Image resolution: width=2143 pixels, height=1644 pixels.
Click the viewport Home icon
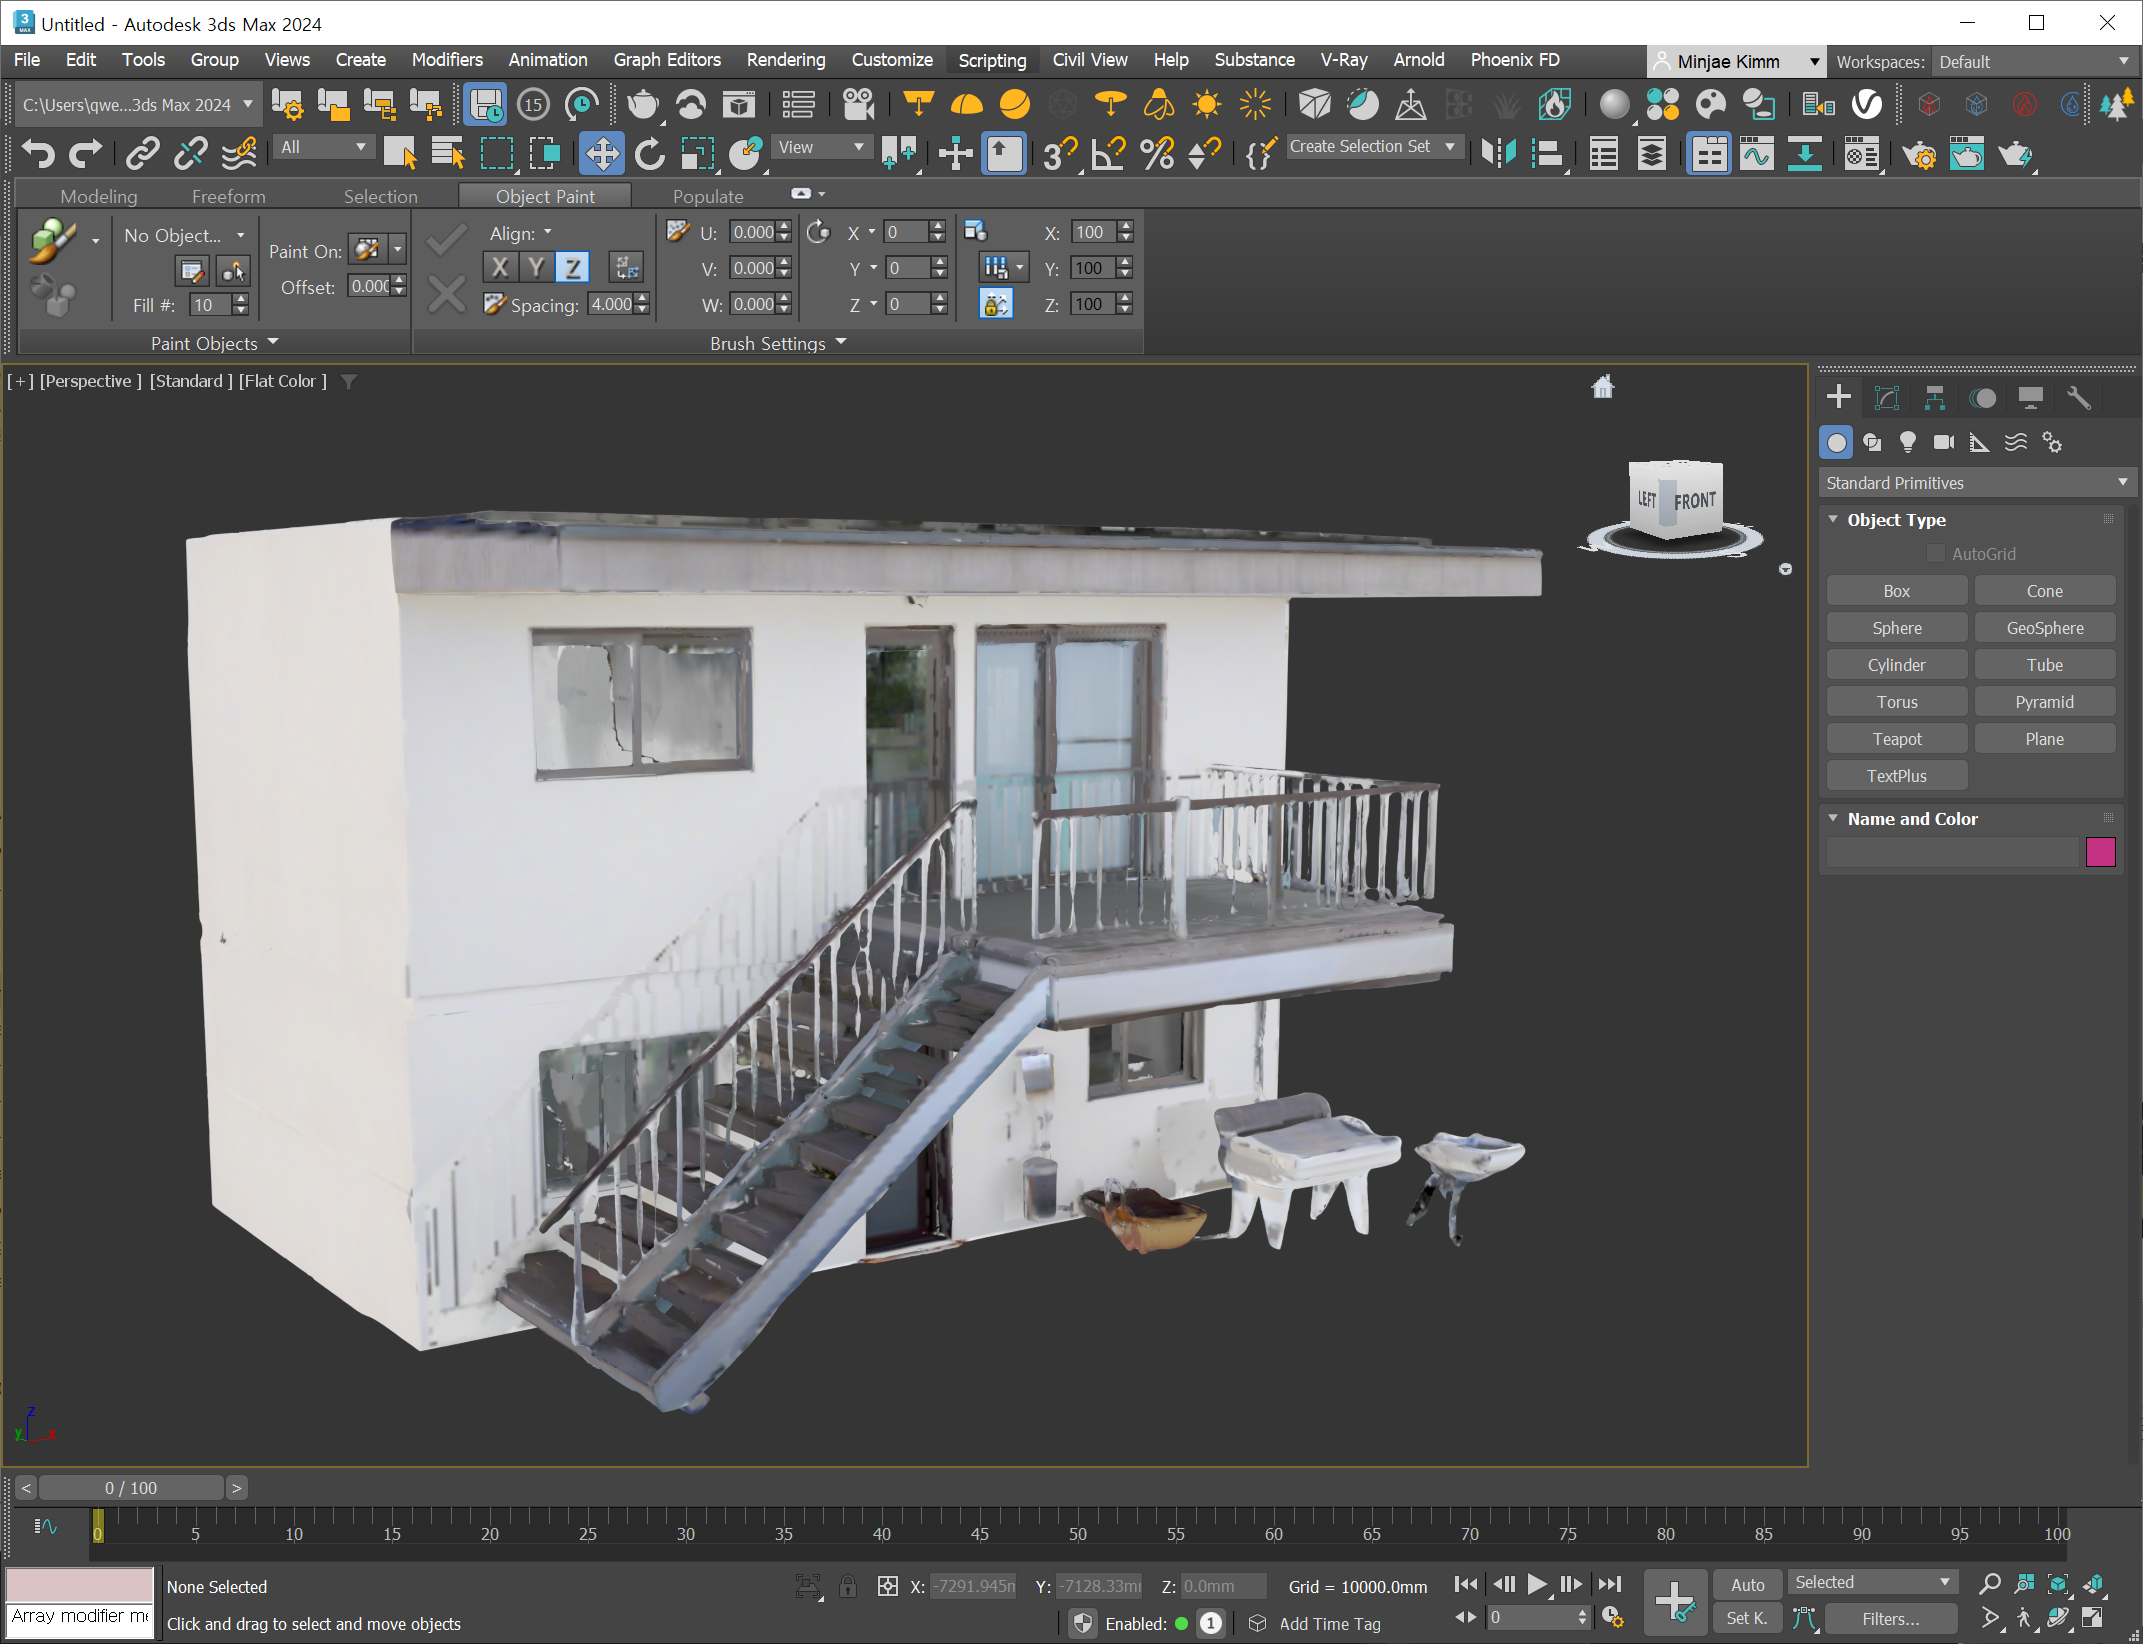(x=1602, y=387)
